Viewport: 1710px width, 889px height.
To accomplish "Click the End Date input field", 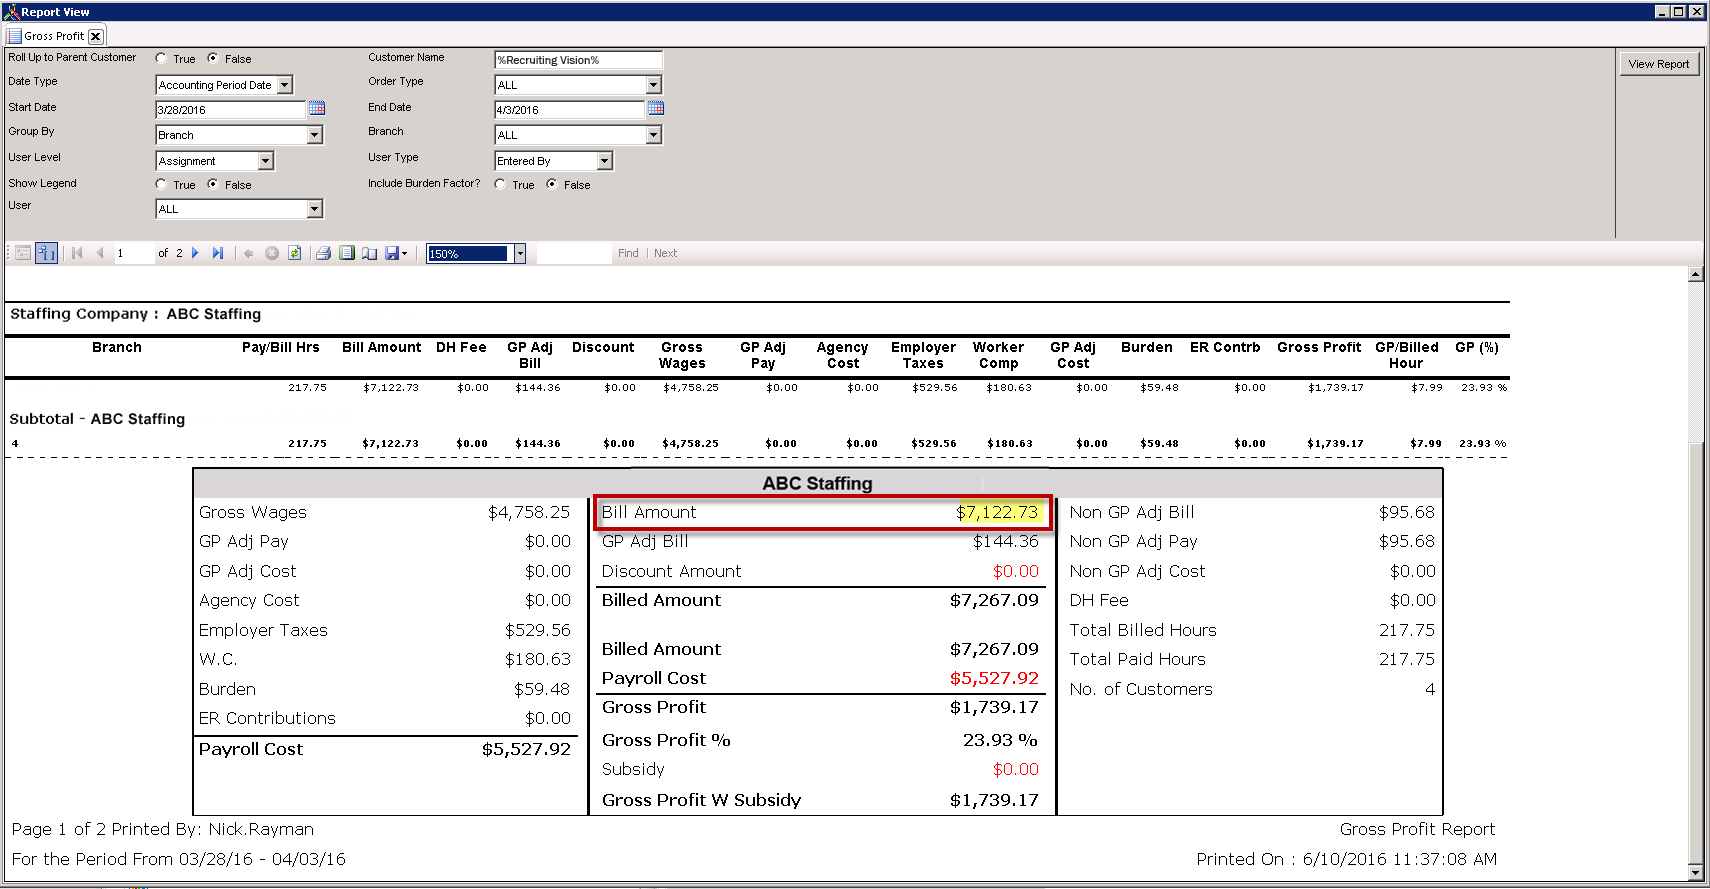I will click(570, 110).
